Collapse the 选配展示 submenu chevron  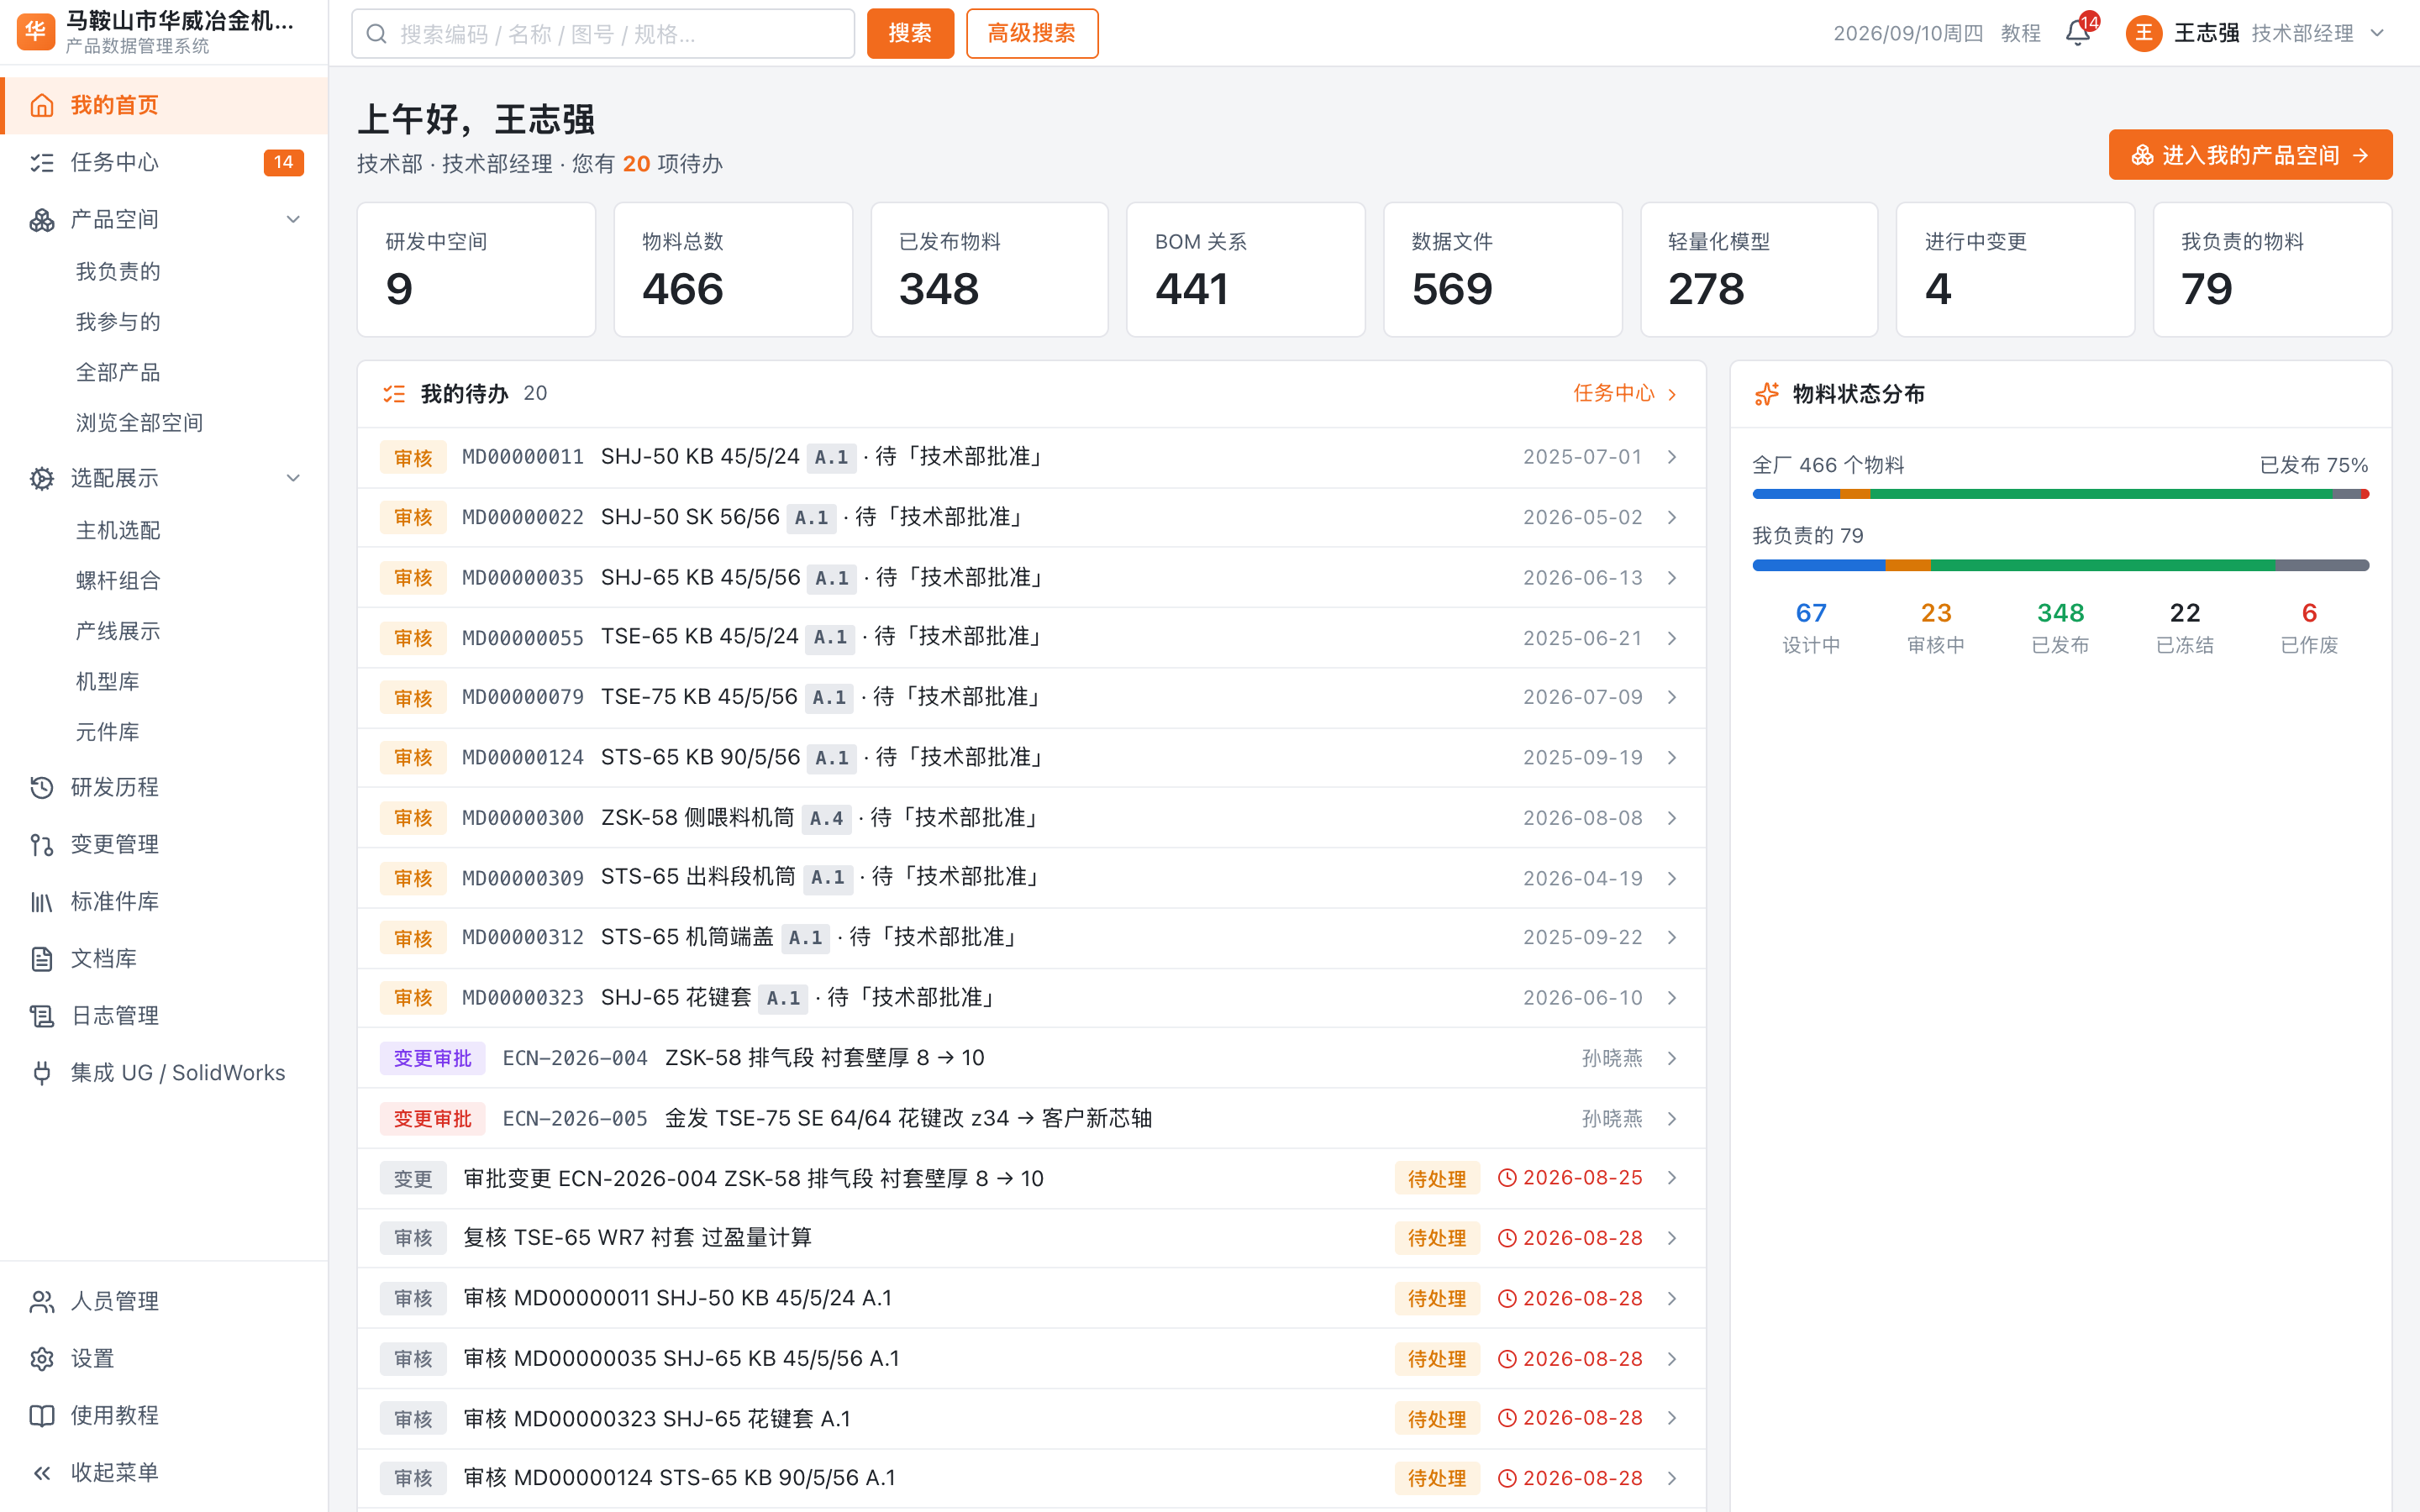click(x=293, y=478)
